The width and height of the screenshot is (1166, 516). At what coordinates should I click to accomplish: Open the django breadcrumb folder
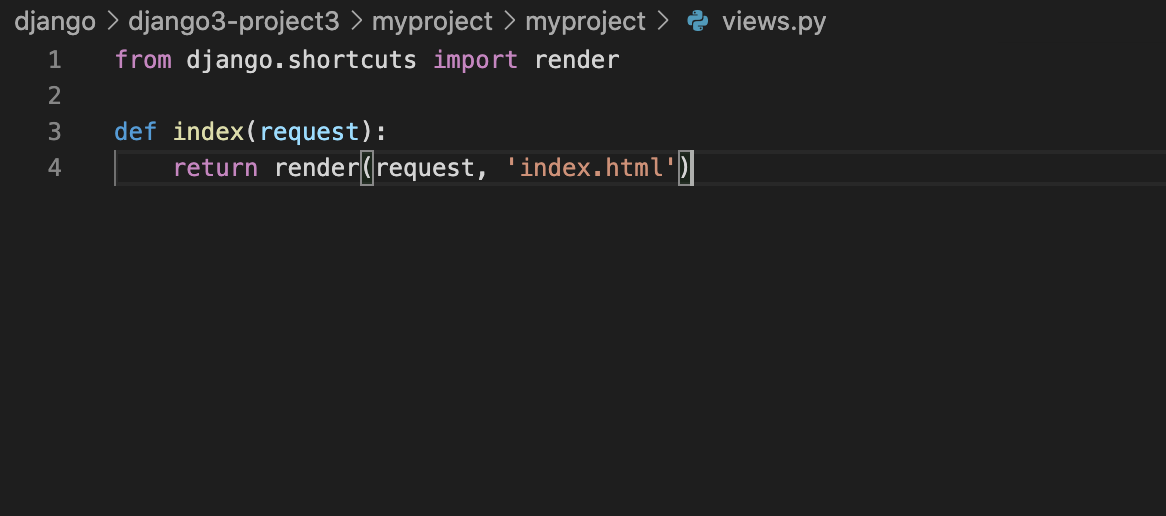(x=55, y=22)
